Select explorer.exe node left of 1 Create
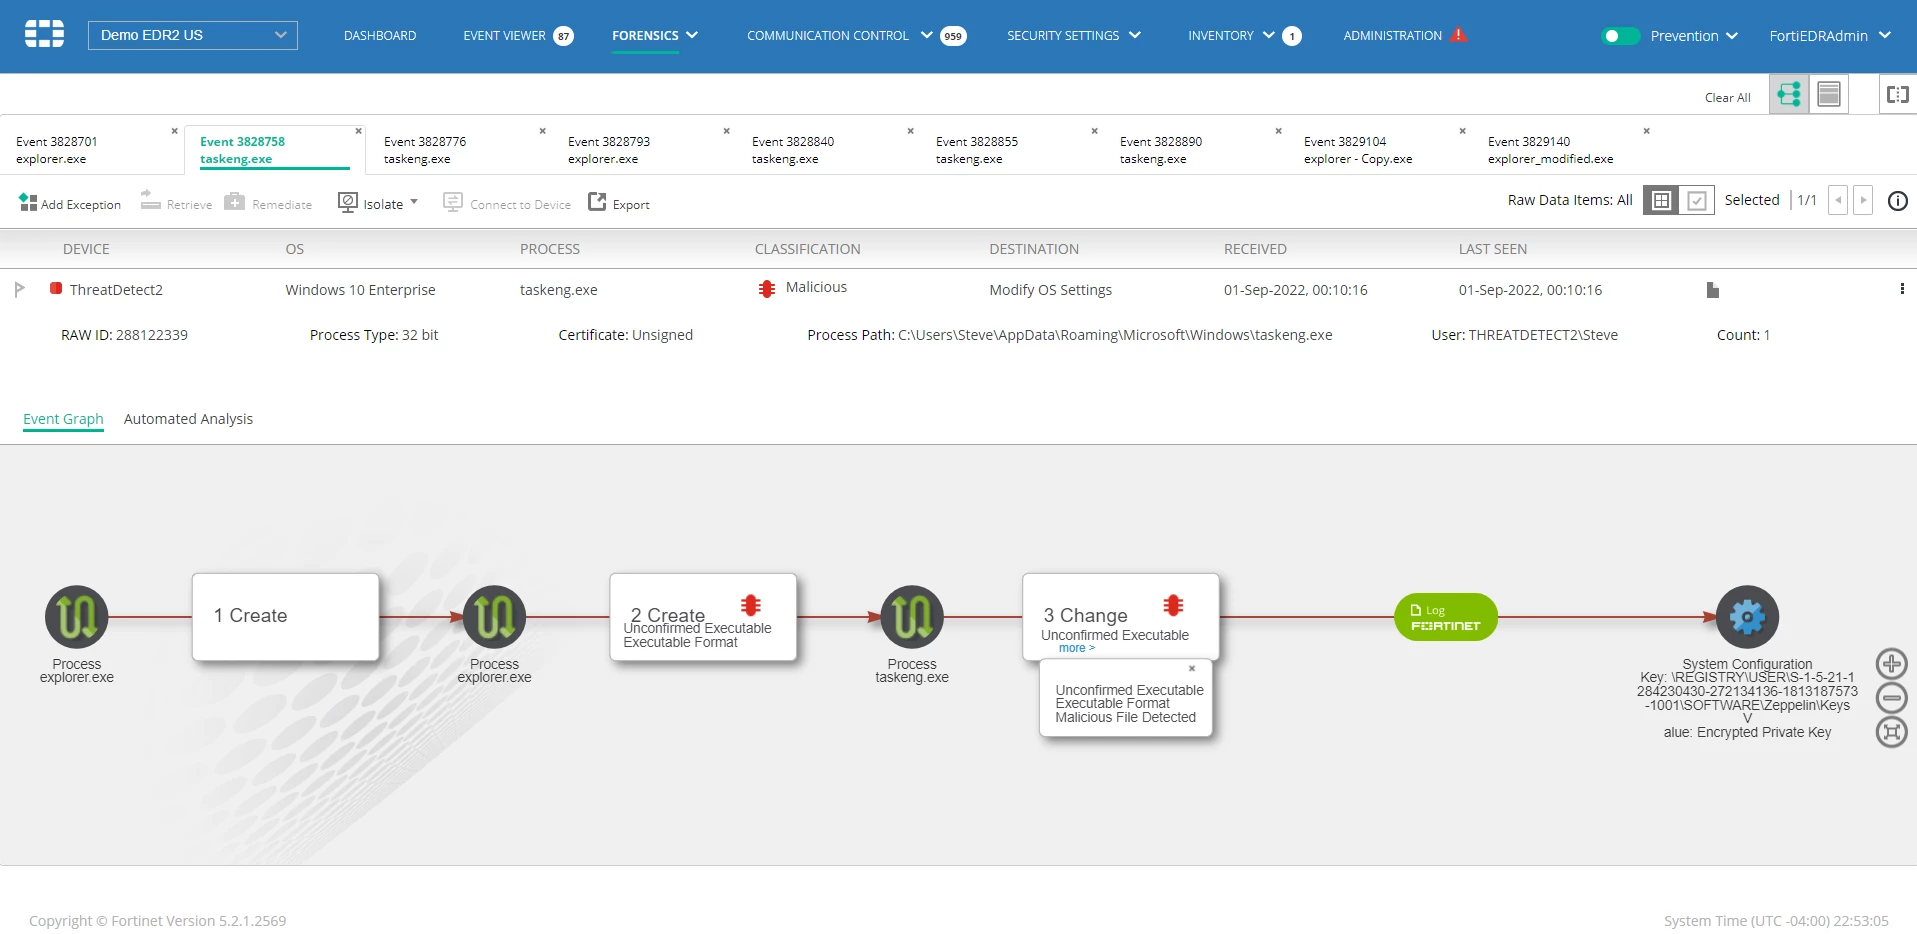 pos(77,616)
